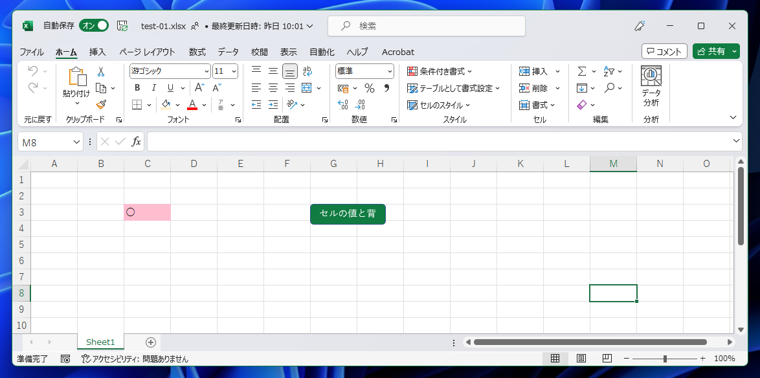The width and height of the screenshot is (760, 378).
Task: Toggle italic formatting
Action: point(154,88)
